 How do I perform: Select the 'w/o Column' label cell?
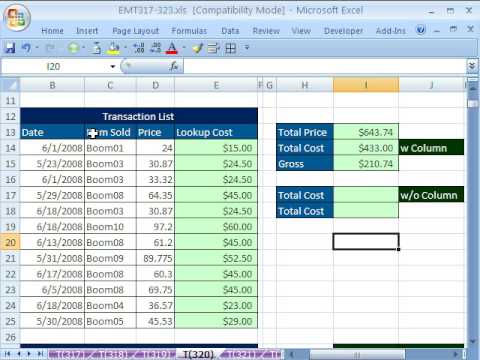(x=431, y=195)
